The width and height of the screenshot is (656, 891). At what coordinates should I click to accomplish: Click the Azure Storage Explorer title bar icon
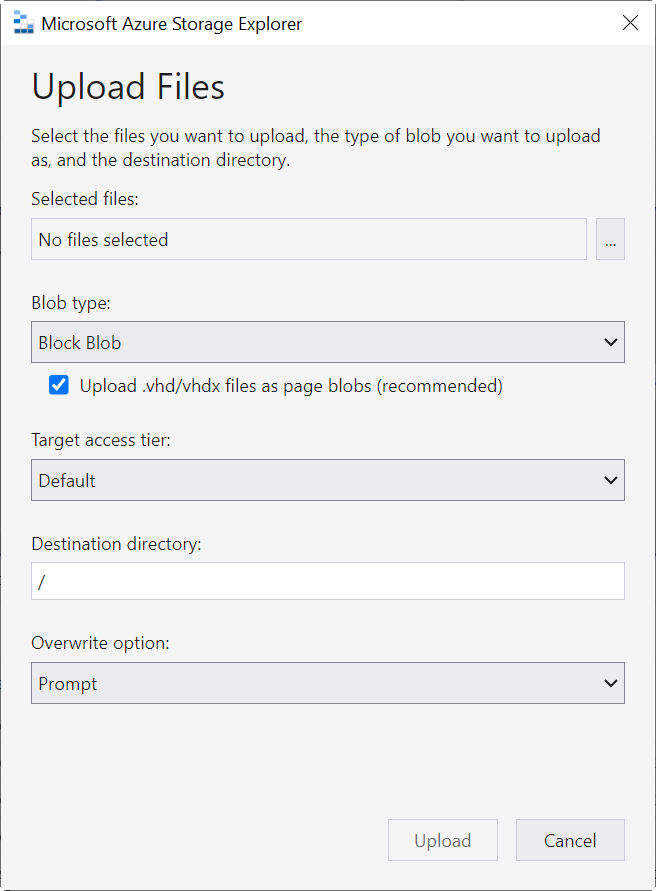click(24, 23)
